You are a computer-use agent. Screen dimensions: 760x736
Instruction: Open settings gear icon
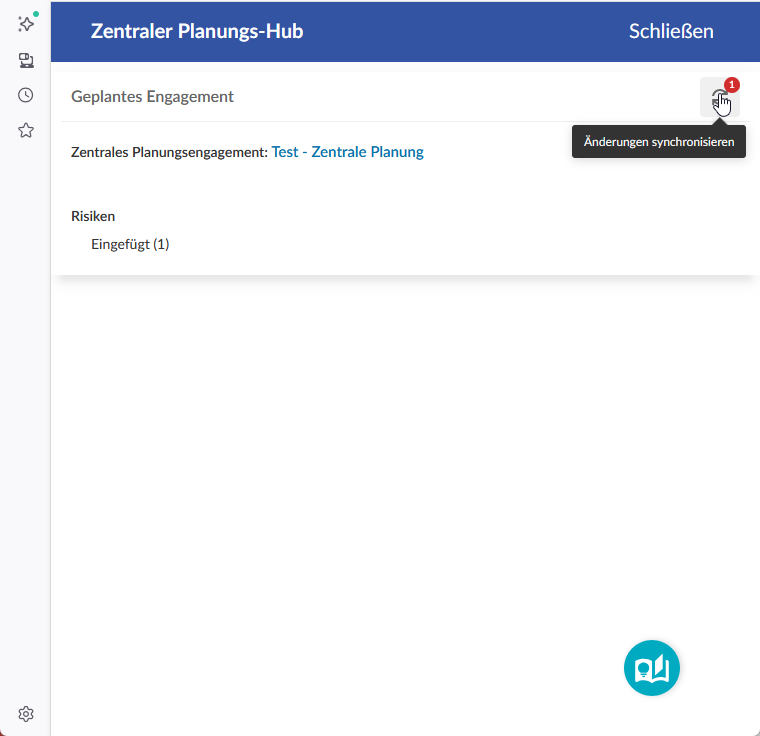(x=26, y=714)
